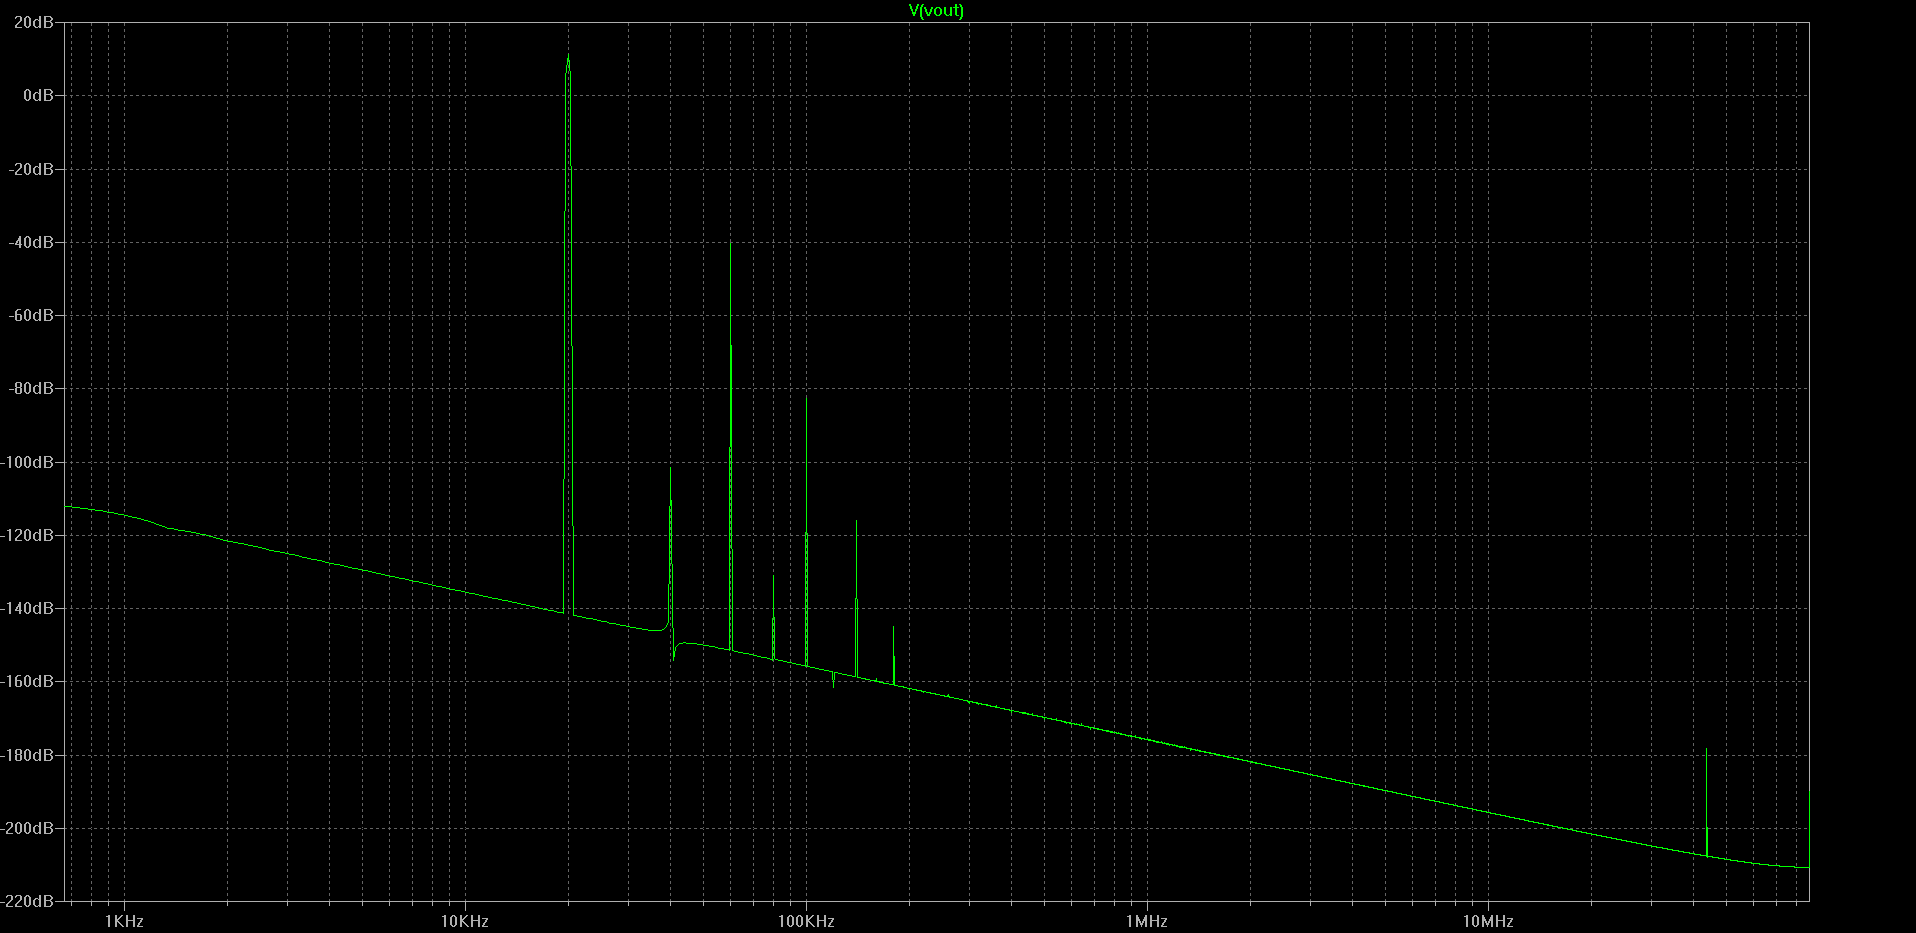Viewport: 1916px width, 933px height.
Task: Click the -120dB axis label
Action: click(28, 535)
